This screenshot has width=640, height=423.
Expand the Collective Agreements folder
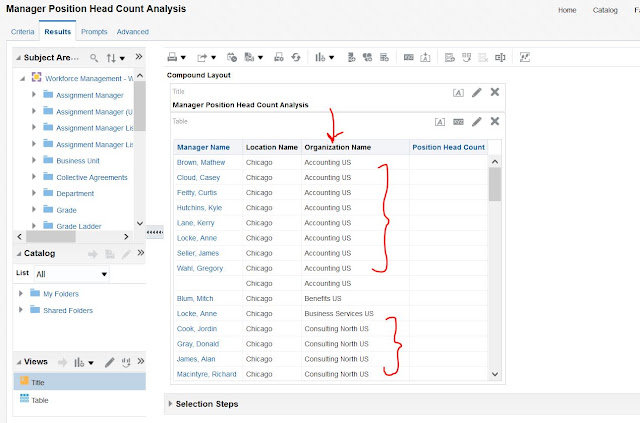point(34,176)
